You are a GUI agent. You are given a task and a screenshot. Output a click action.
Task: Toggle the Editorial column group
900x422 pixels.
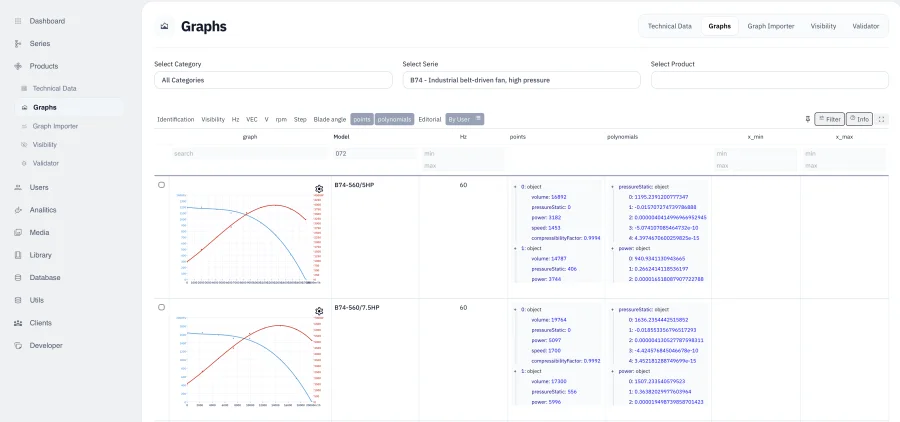(x=430, y=119)
